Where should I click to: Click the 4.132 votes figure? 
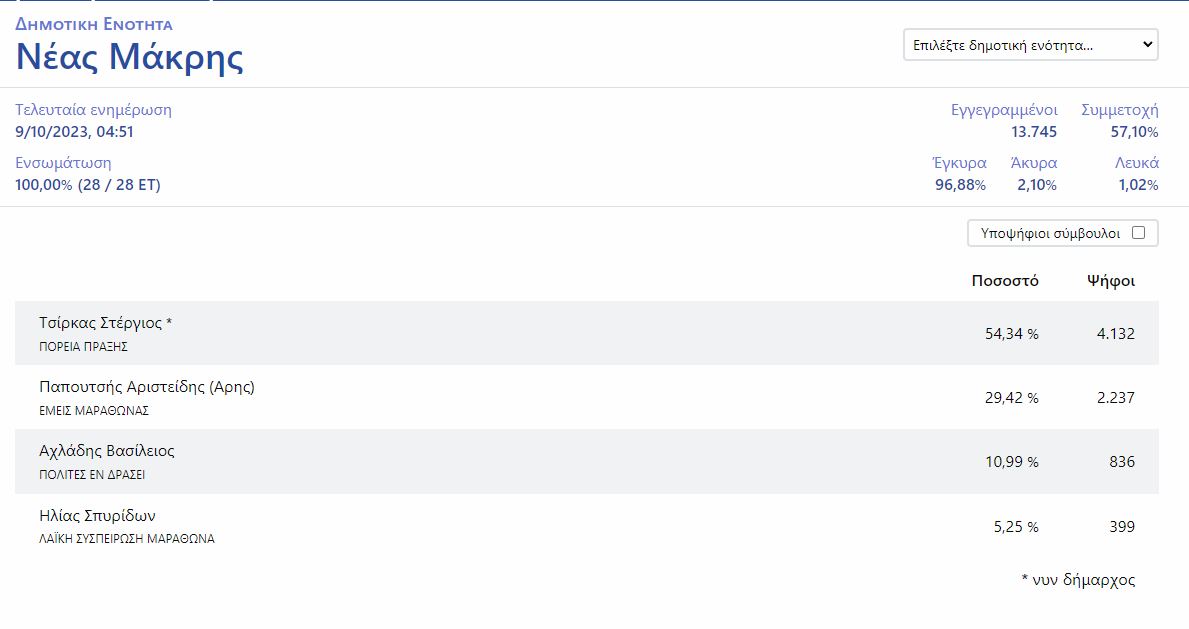tap(1115, 334)
